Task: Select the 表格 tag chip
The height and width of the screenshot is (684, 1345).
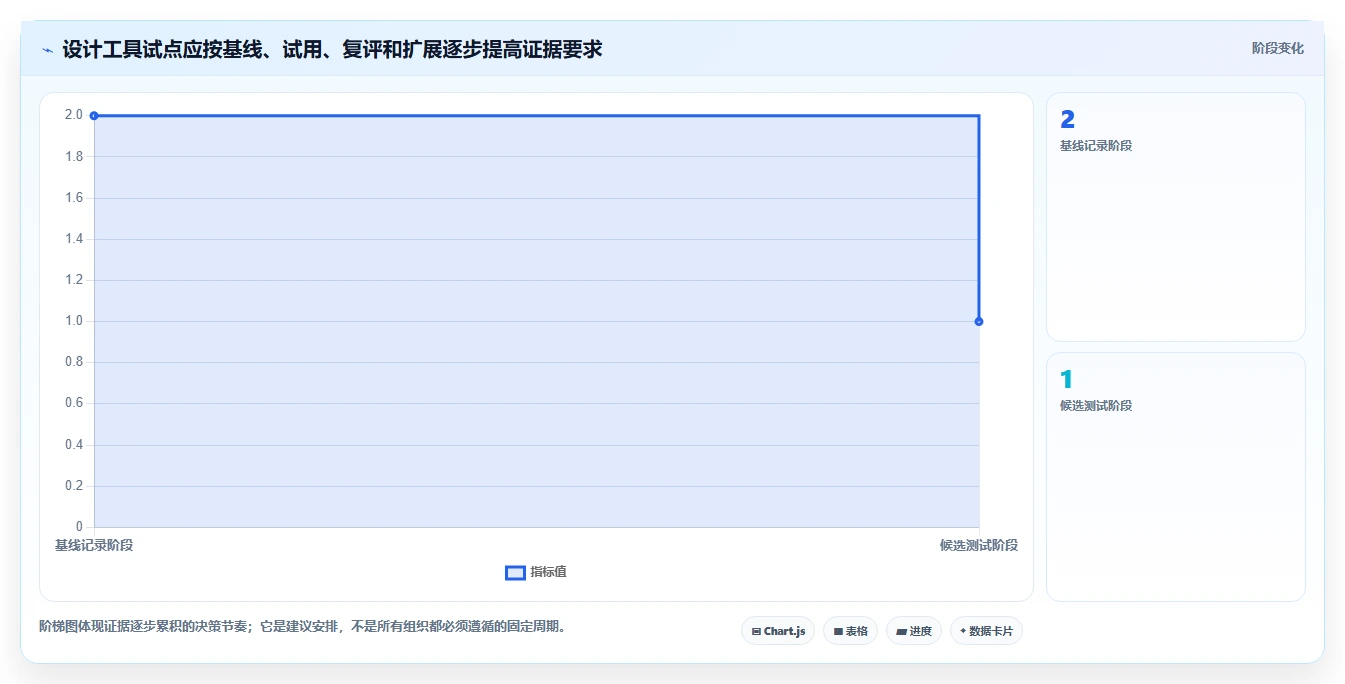Action: (850, 631)
